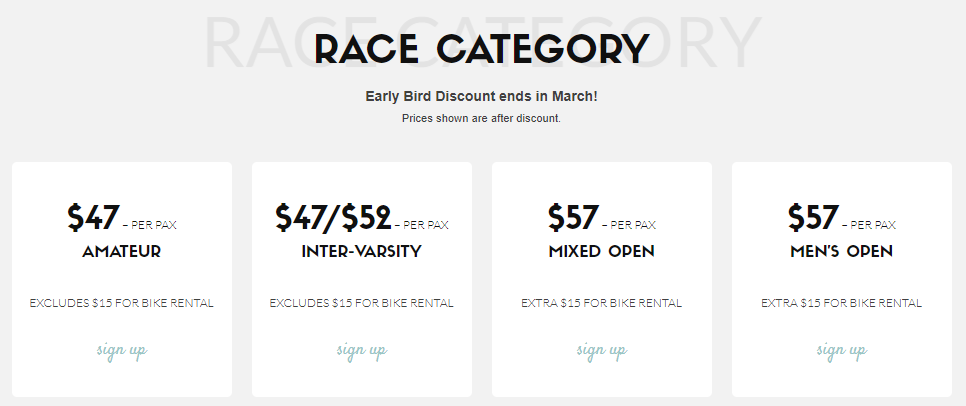Click sign up under Amateur category
The image size is (966, 406).
(122, 351)
